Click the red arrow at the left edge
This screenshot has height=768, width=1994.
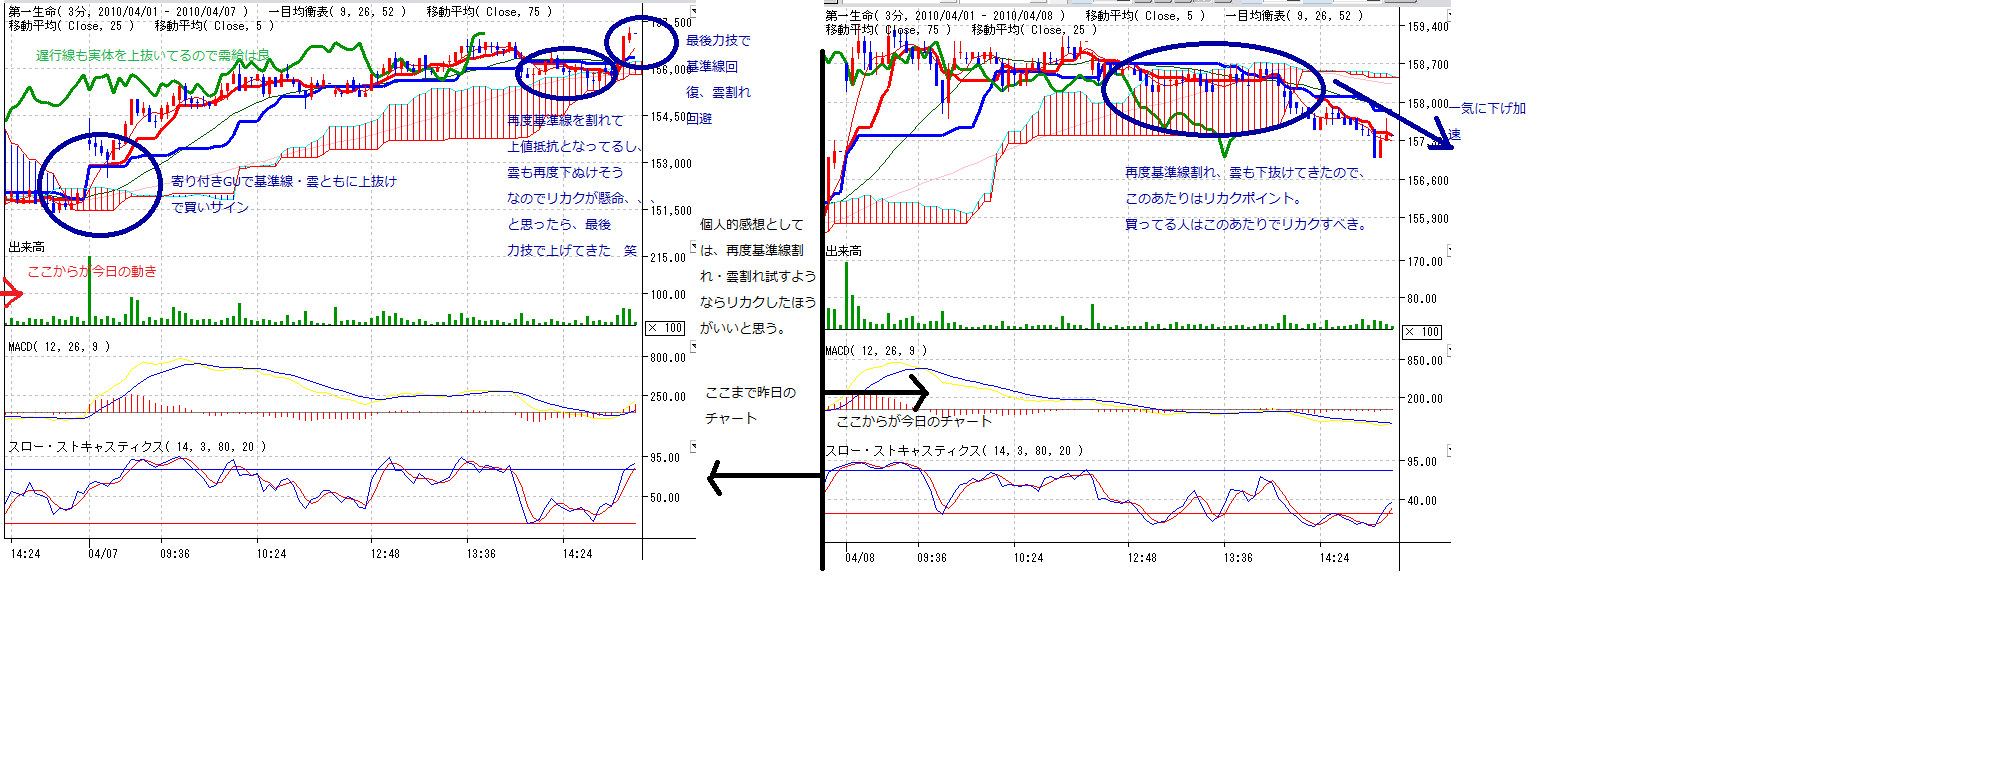pos(12,294)
